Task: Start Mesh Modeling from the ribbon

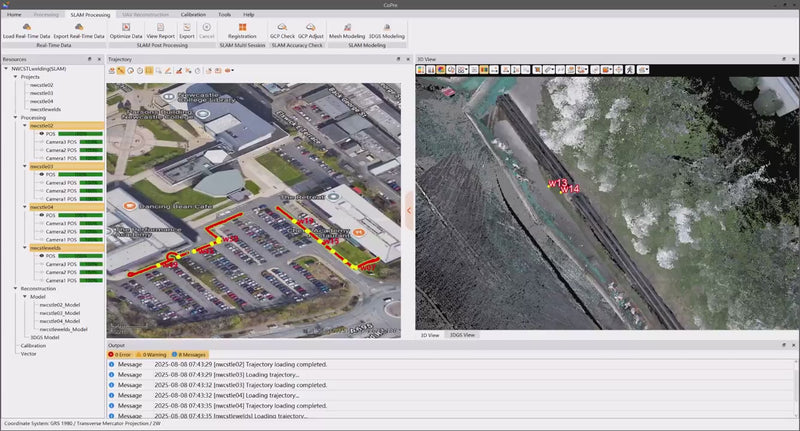Action: click(346, 26)
